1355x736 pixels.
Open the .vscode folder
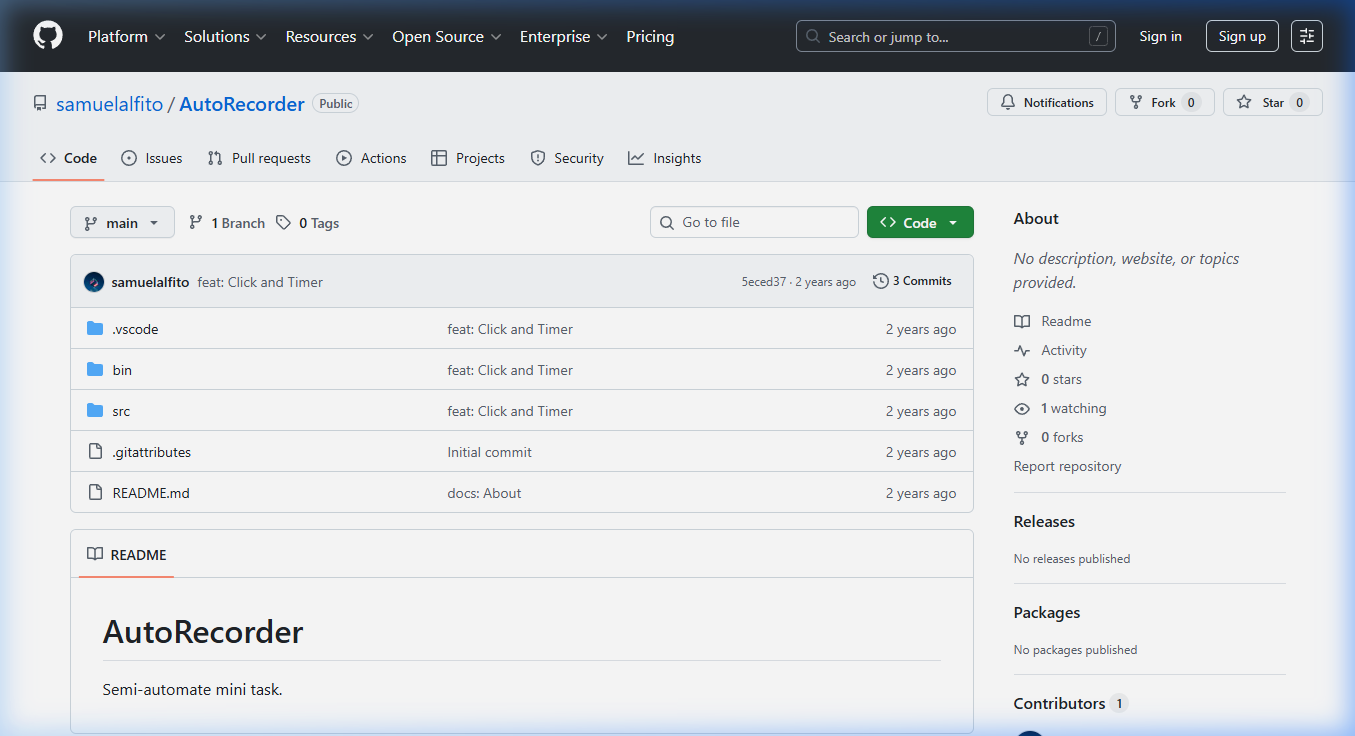click(x=135, y=329)
